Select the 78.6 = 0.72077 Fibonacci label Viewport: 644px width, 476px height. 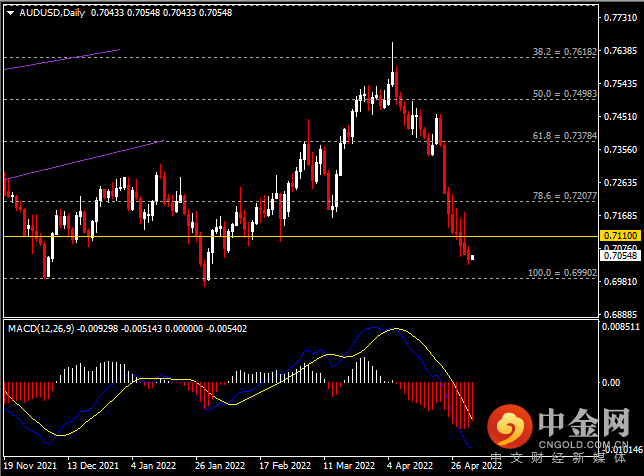coord(565,195)
